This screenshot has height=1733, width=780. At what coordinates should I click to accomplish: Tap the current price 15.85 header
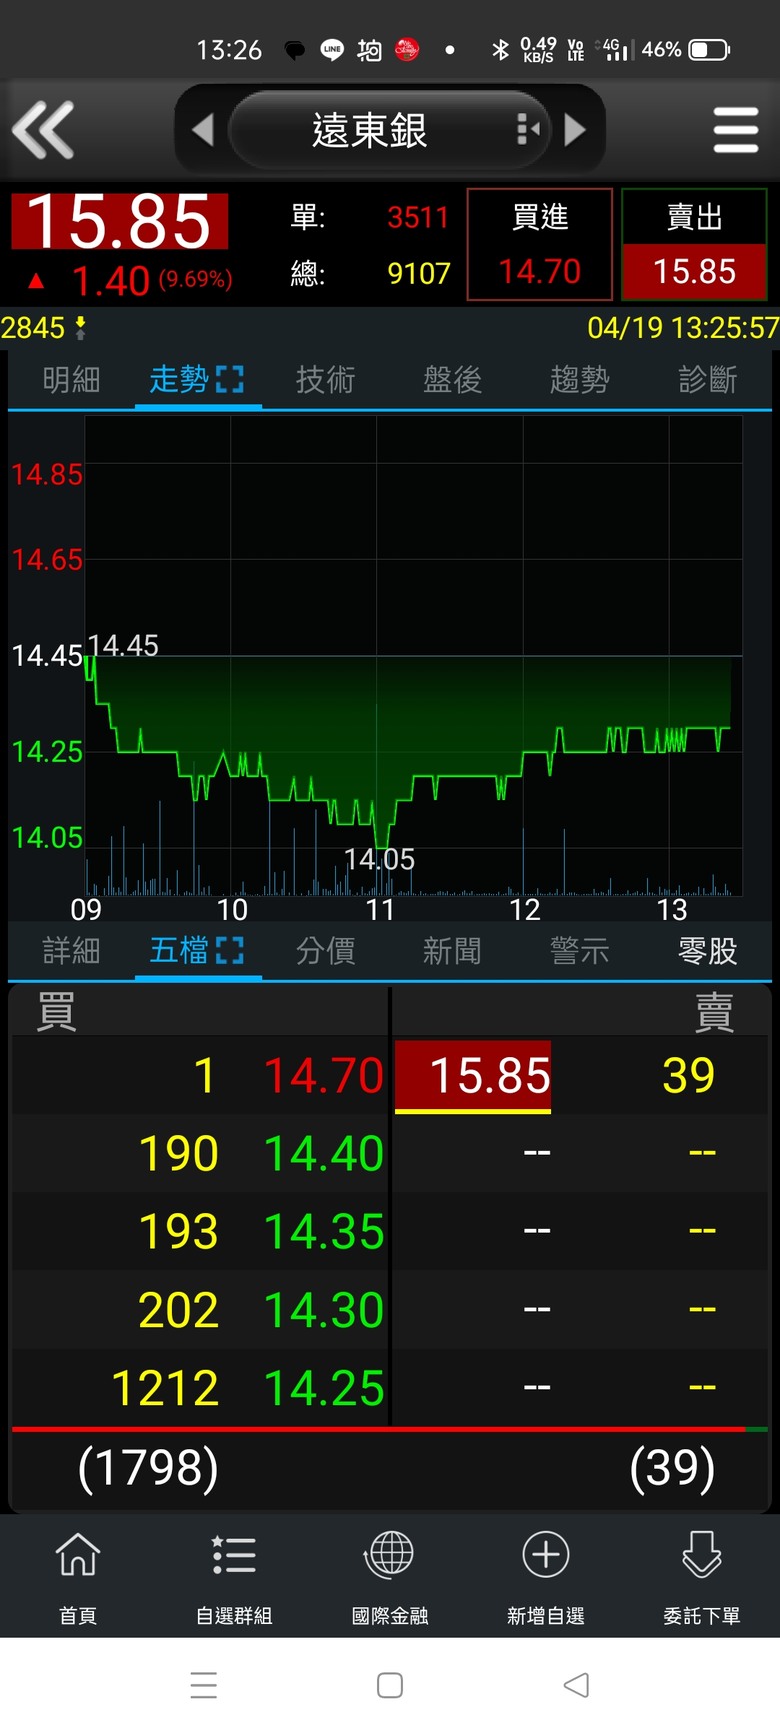(x=119, y=221)
